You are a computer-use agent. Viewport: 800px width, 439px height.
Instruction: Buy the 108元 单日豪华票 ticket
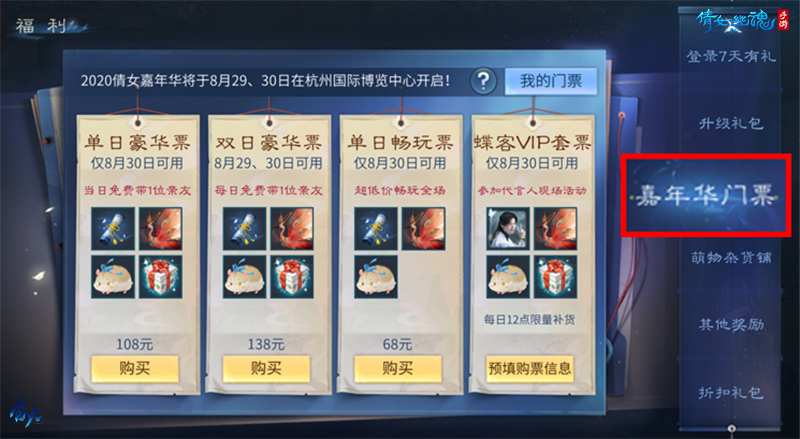click(135, 369)
